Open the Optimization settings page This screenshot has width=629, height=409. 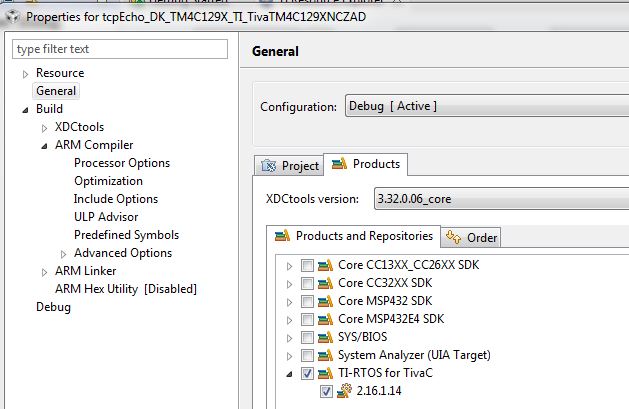(x=108, y=181)
